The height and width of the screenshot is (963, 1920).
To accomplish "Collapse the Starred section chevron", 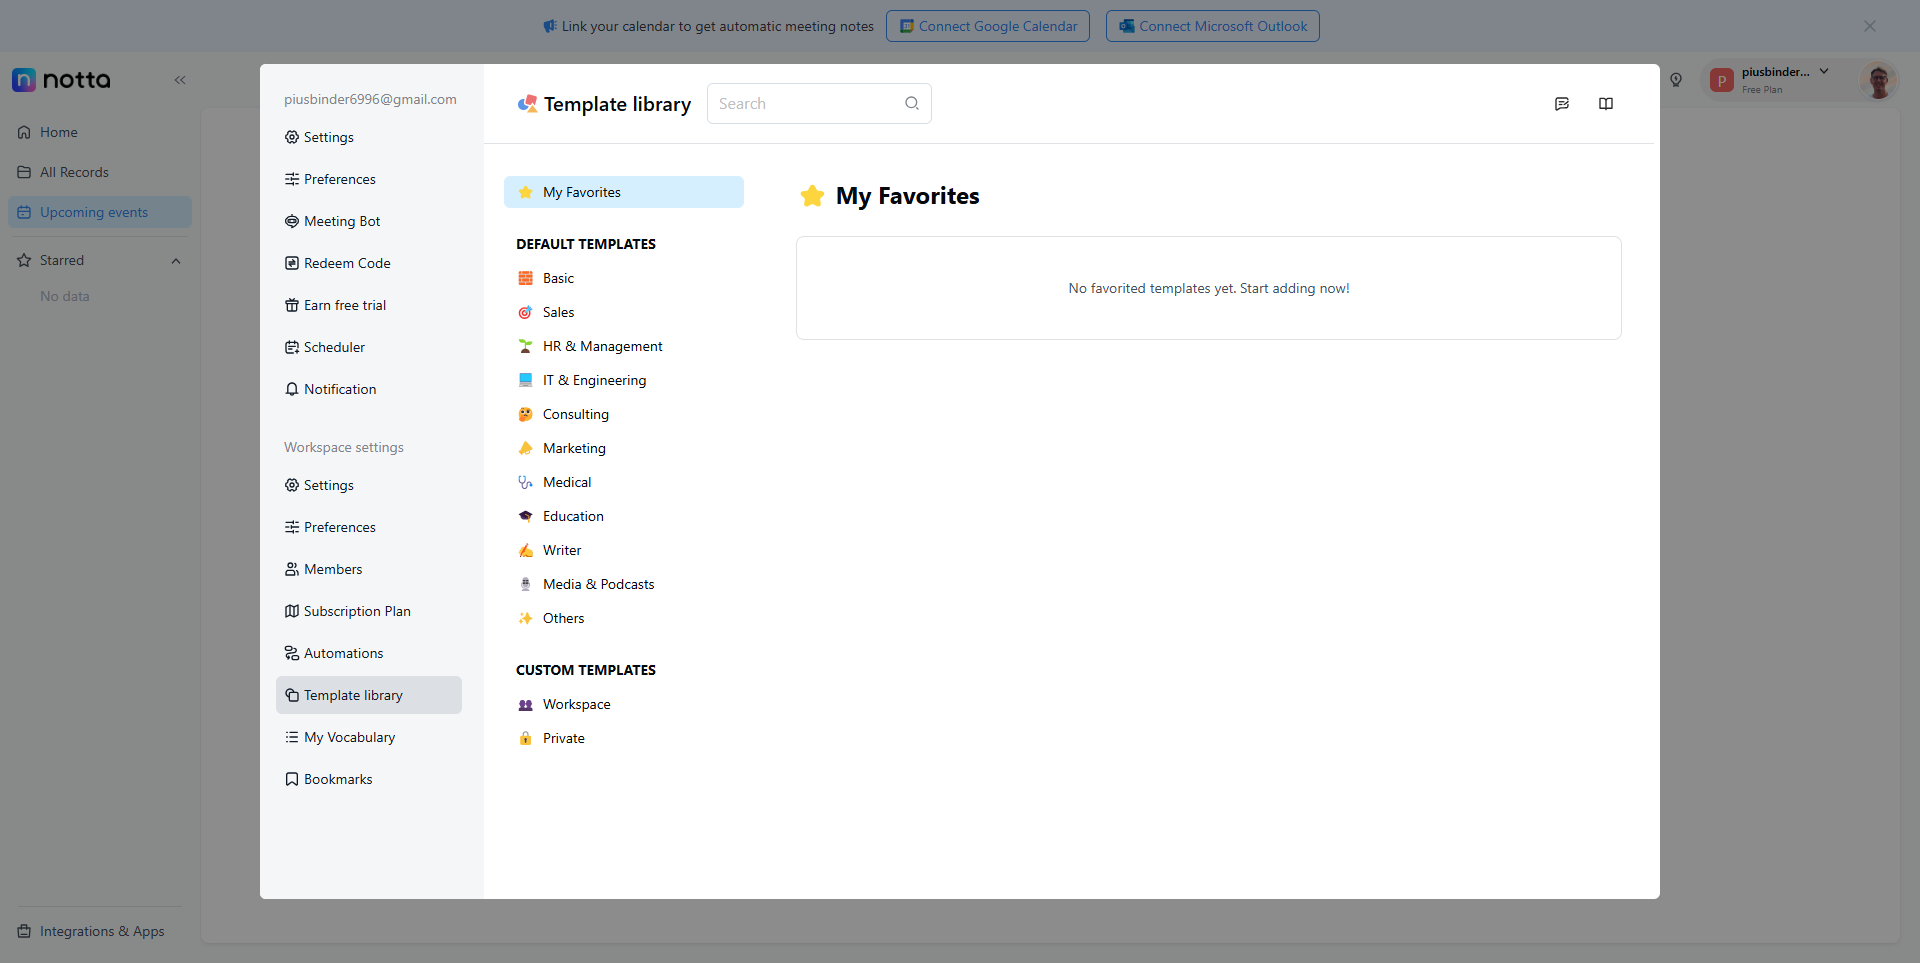I will pos(176,261).
